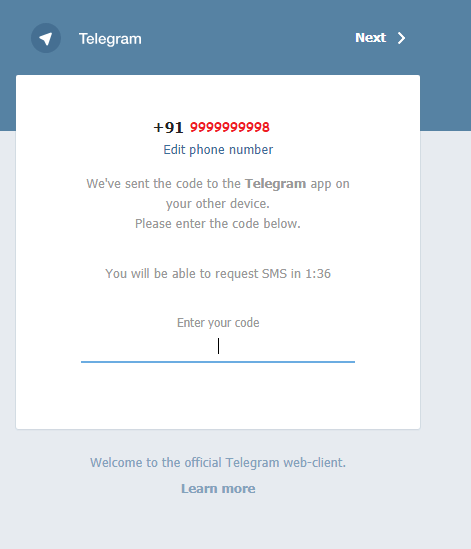Click the Telegram paper plane logo
This screenshot has height=549, width=471.
46,38
